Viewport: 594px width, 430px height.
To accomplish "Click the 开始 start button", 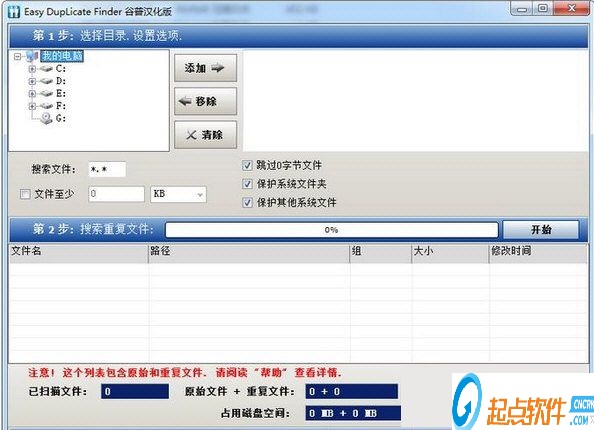I will point(541,230).
